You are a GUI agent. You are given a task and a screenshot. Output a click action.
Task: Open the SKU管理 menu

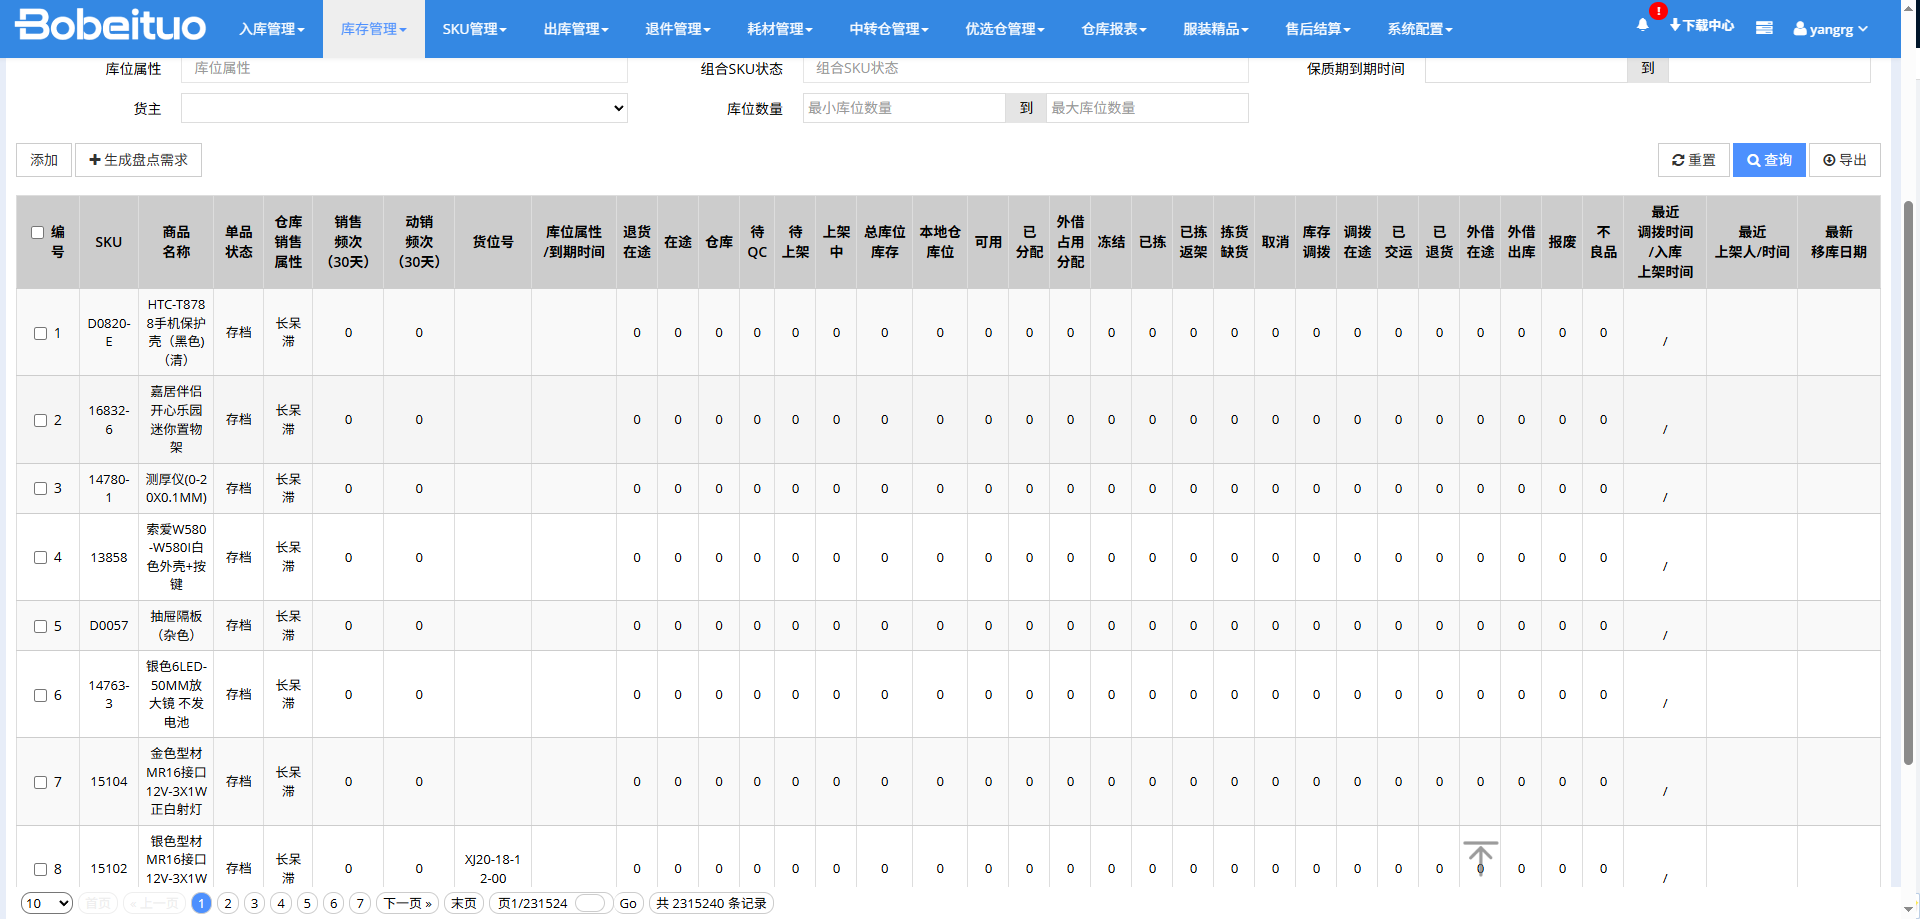click(474, 29)
